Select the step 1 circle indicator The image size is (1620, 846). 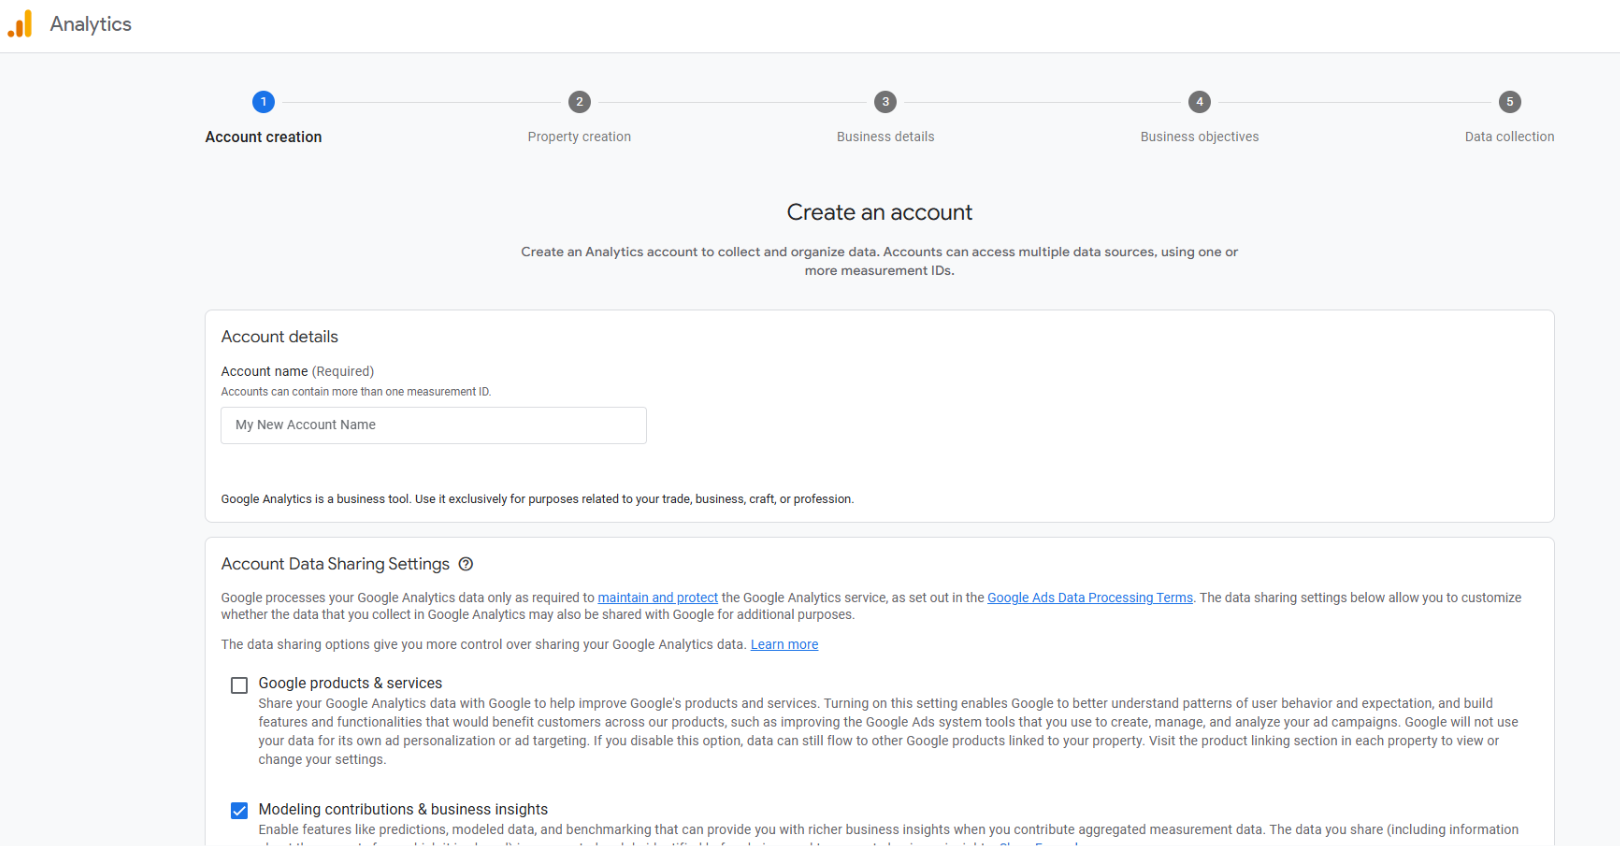coord(263,102)
